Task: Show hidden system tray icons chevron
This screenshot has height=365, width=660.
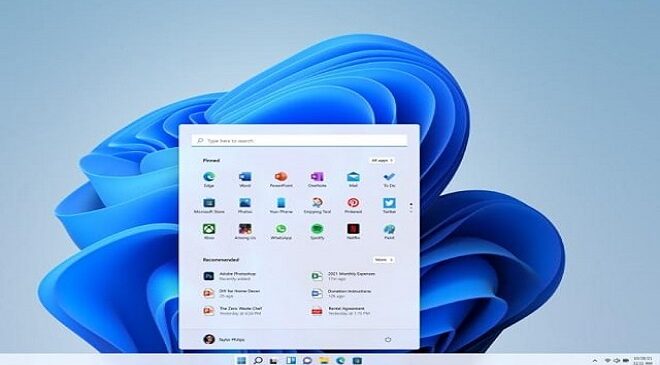Action: [x=595, y=361]
